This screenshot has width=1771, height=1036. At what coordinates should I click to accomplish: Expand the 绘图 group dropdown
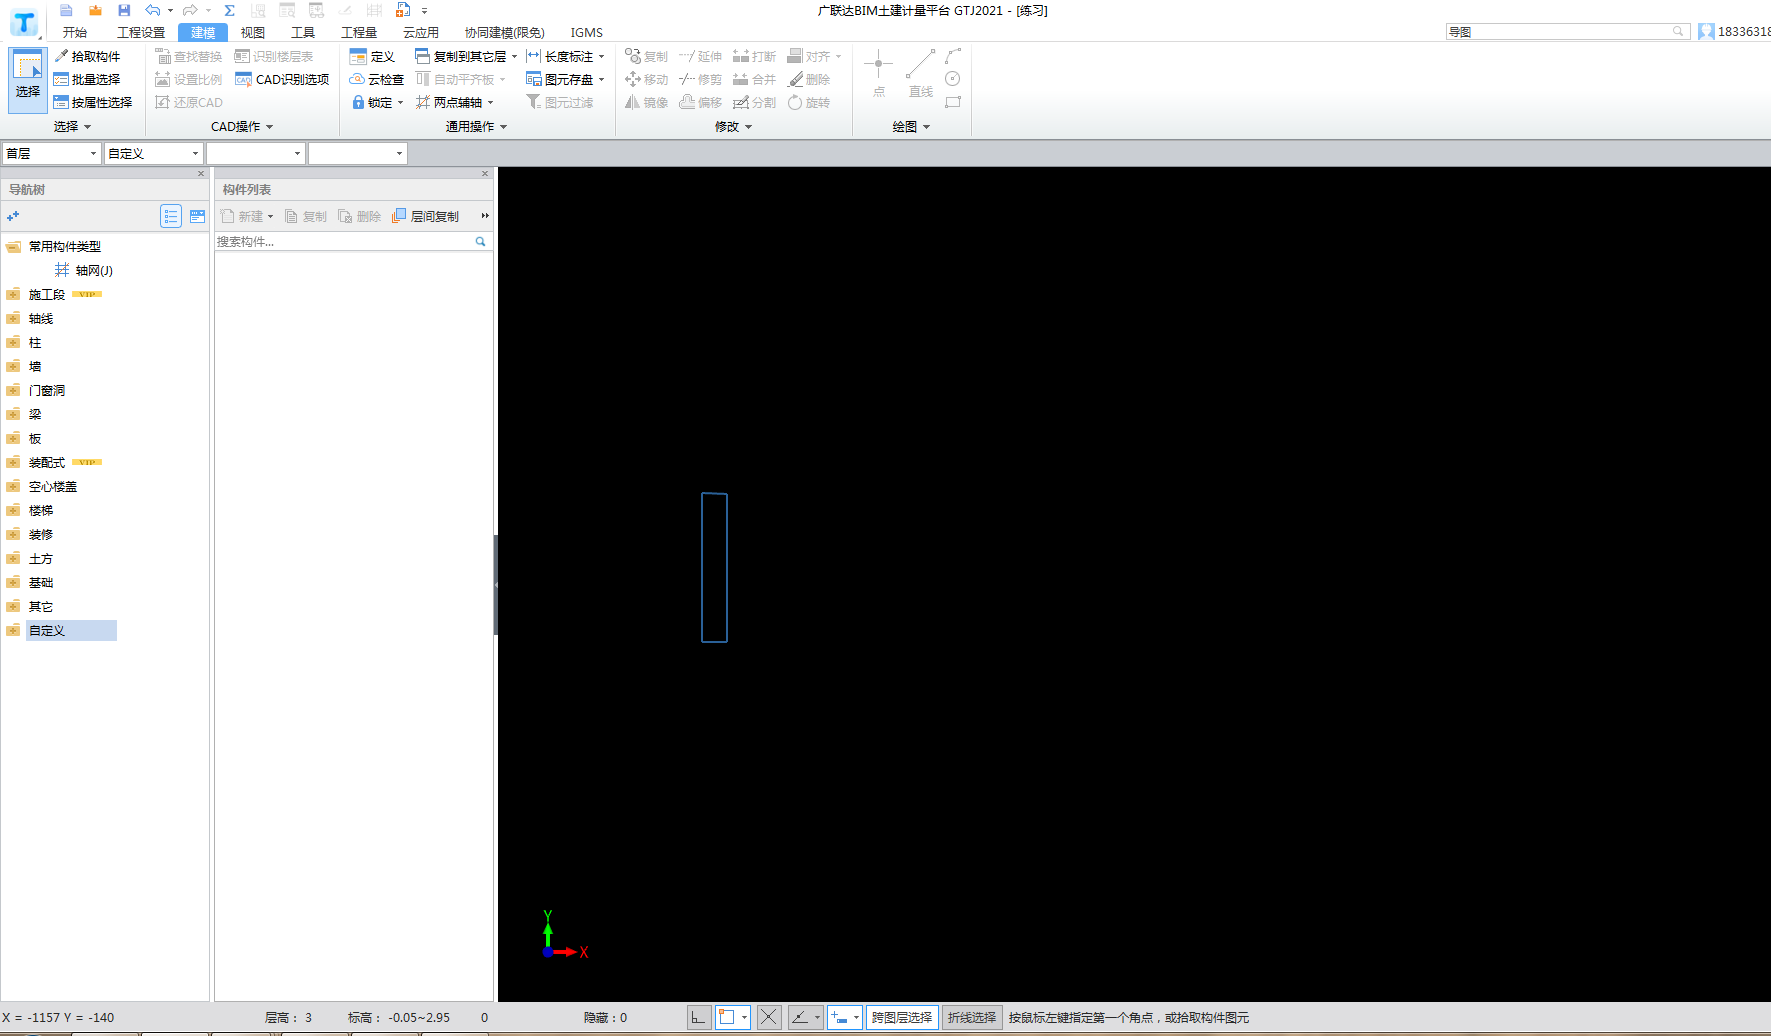click(x=926, y=127)
